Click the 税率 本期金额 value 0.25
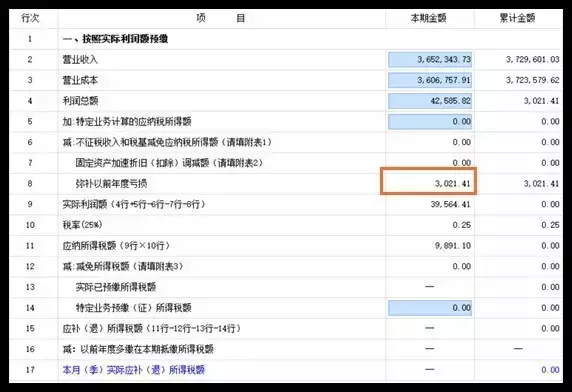The image size is (572, 392). (462, 225)
